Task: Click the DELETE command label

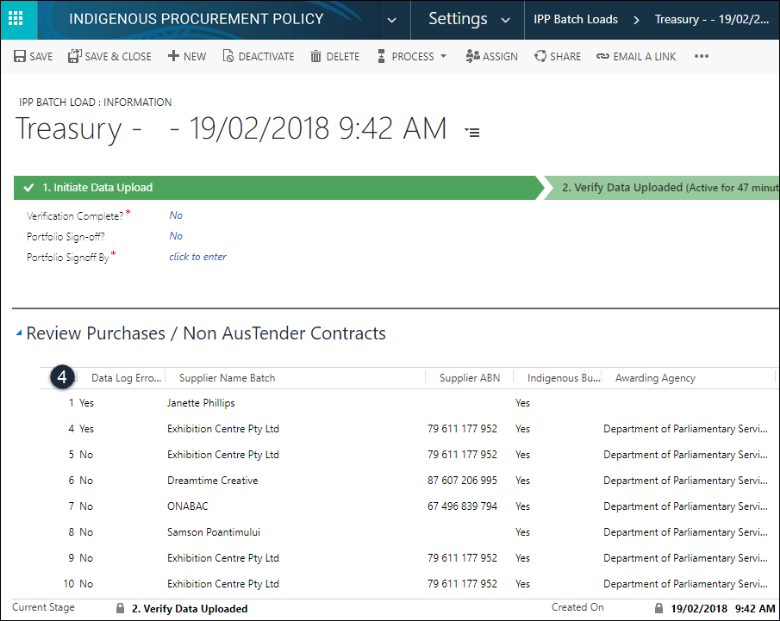Action: (x=343, y=57)
